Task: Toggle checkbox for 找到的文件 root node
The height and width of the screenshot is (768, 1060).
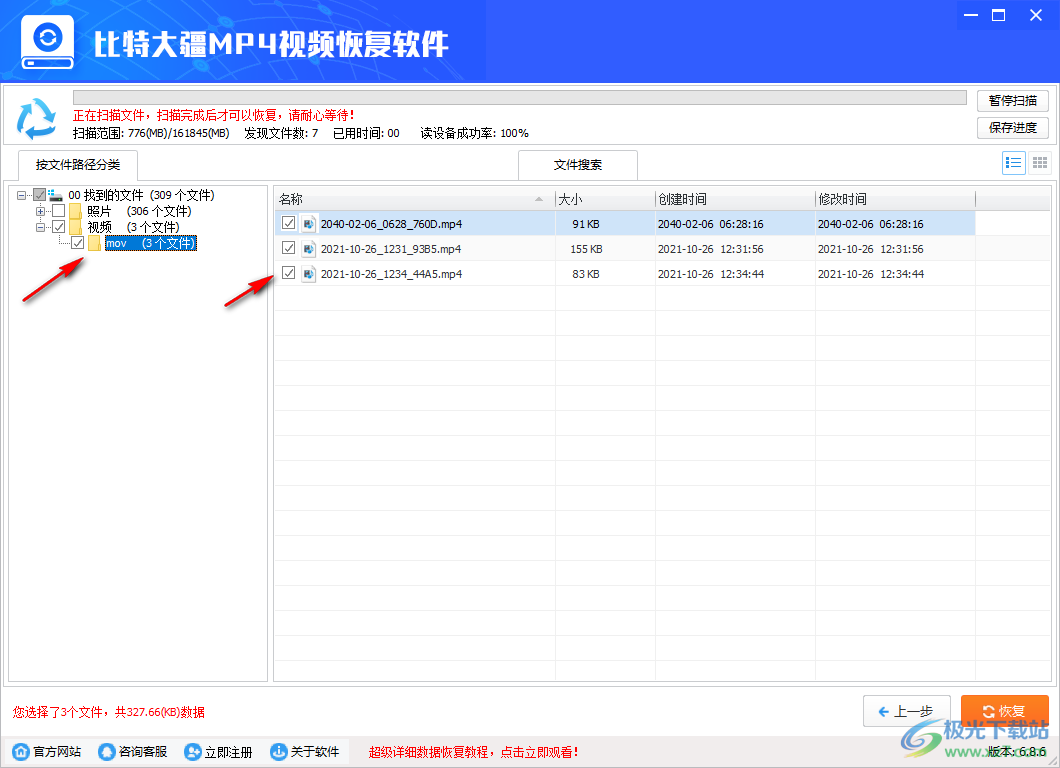Action: tap(40, 195)
